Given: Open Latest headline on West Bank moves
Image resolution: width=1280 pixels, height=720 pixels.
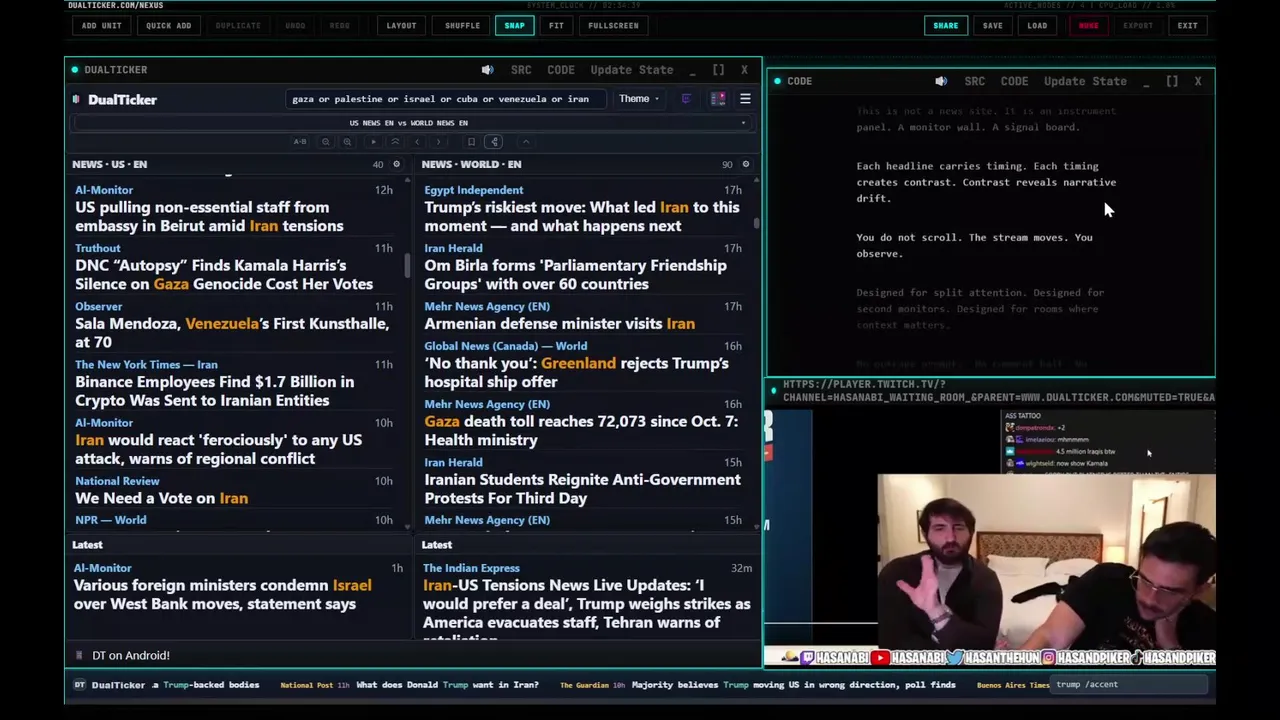Looking at the screenshot, I should point(222,594).
